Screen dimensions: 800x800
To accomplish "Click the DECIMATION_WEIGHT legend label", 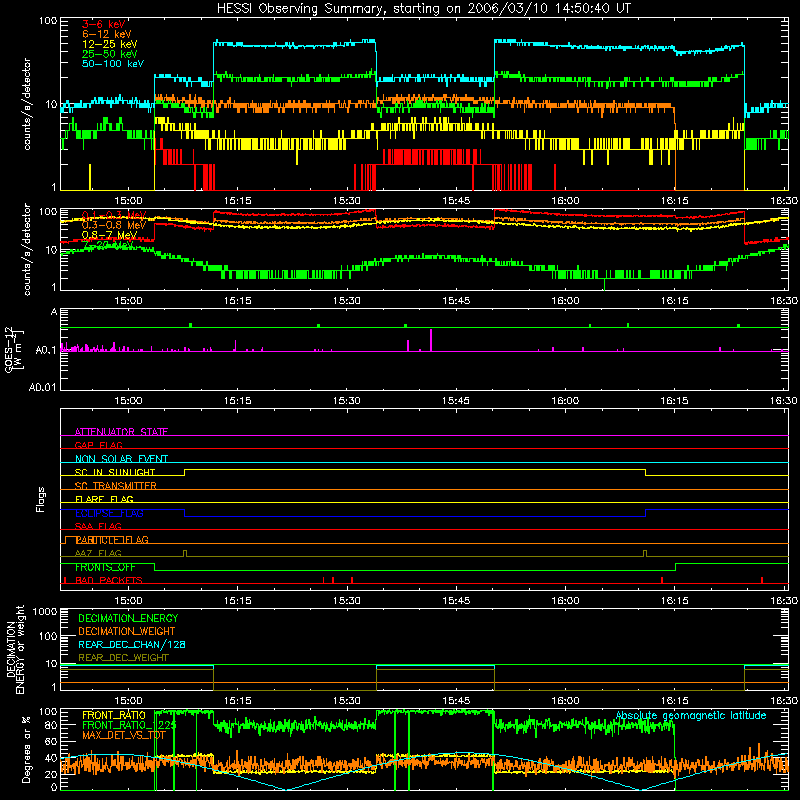I will point(127,631).
